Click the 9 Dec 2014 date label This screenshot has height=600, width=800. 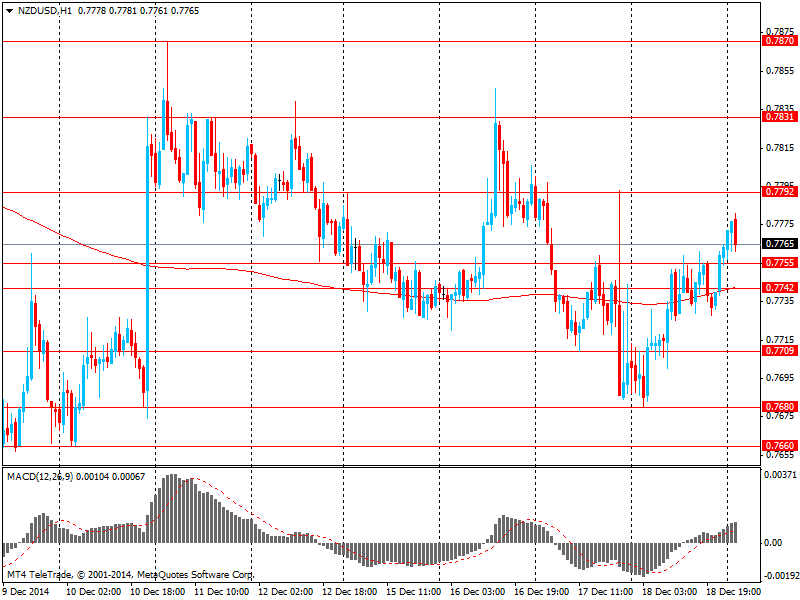[25, 592]
